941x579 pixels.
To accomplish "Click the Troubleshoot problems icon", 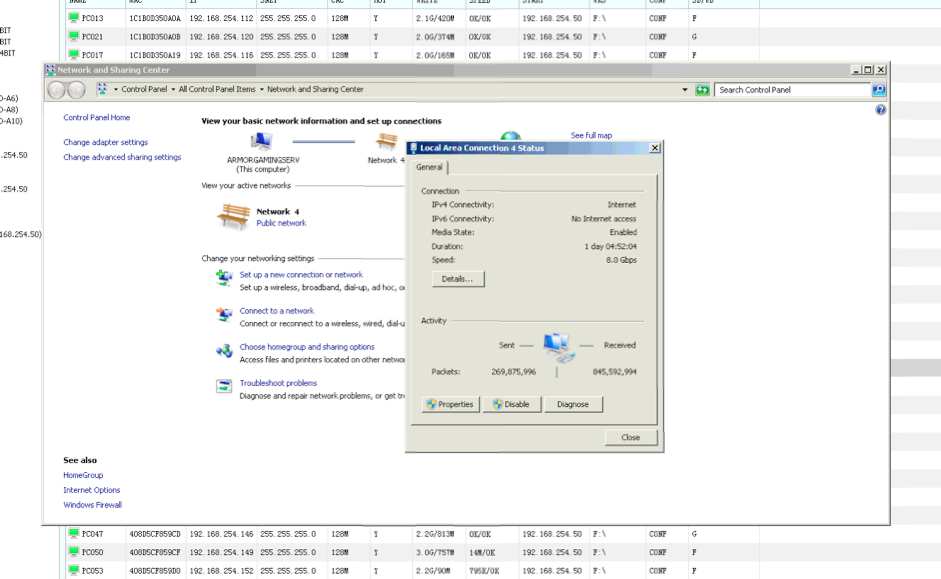I will 224,387.
